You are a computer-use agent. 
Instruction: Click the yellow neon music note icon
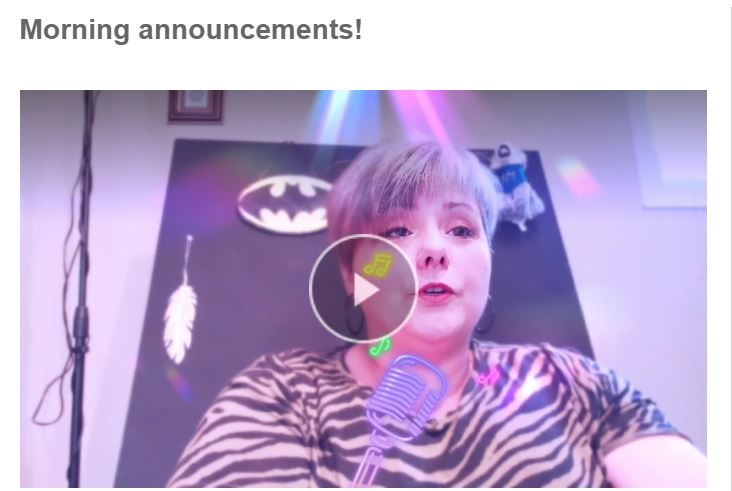379,266
